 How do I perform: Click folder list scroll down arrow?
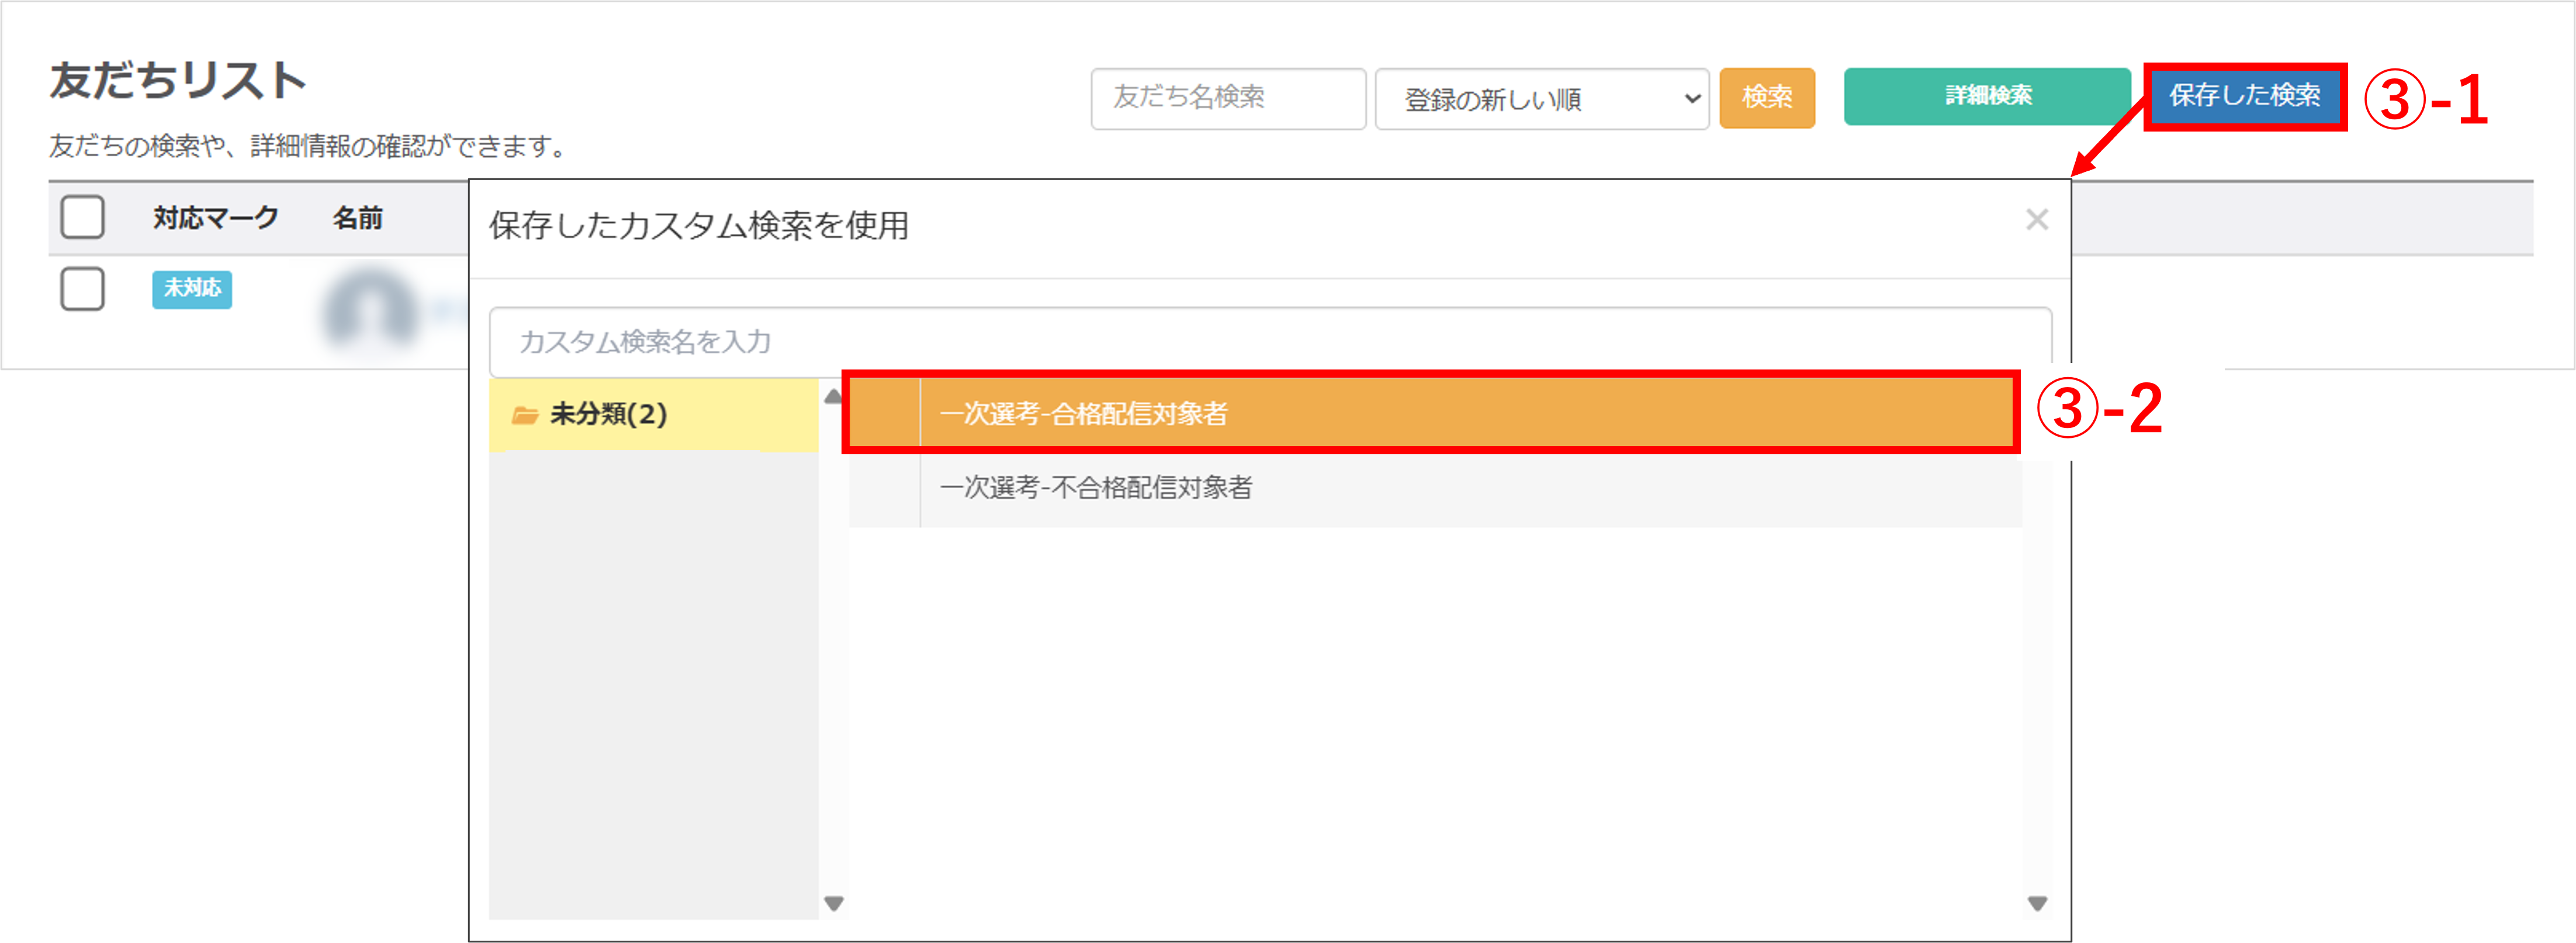tap(833, 903)
